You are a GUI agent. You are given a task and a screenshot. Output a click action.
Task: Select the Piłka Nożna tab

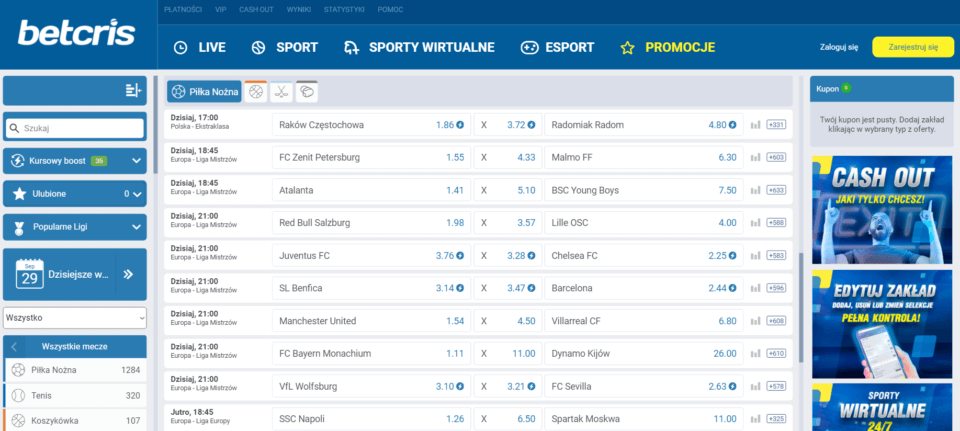(x=204, y=92)
